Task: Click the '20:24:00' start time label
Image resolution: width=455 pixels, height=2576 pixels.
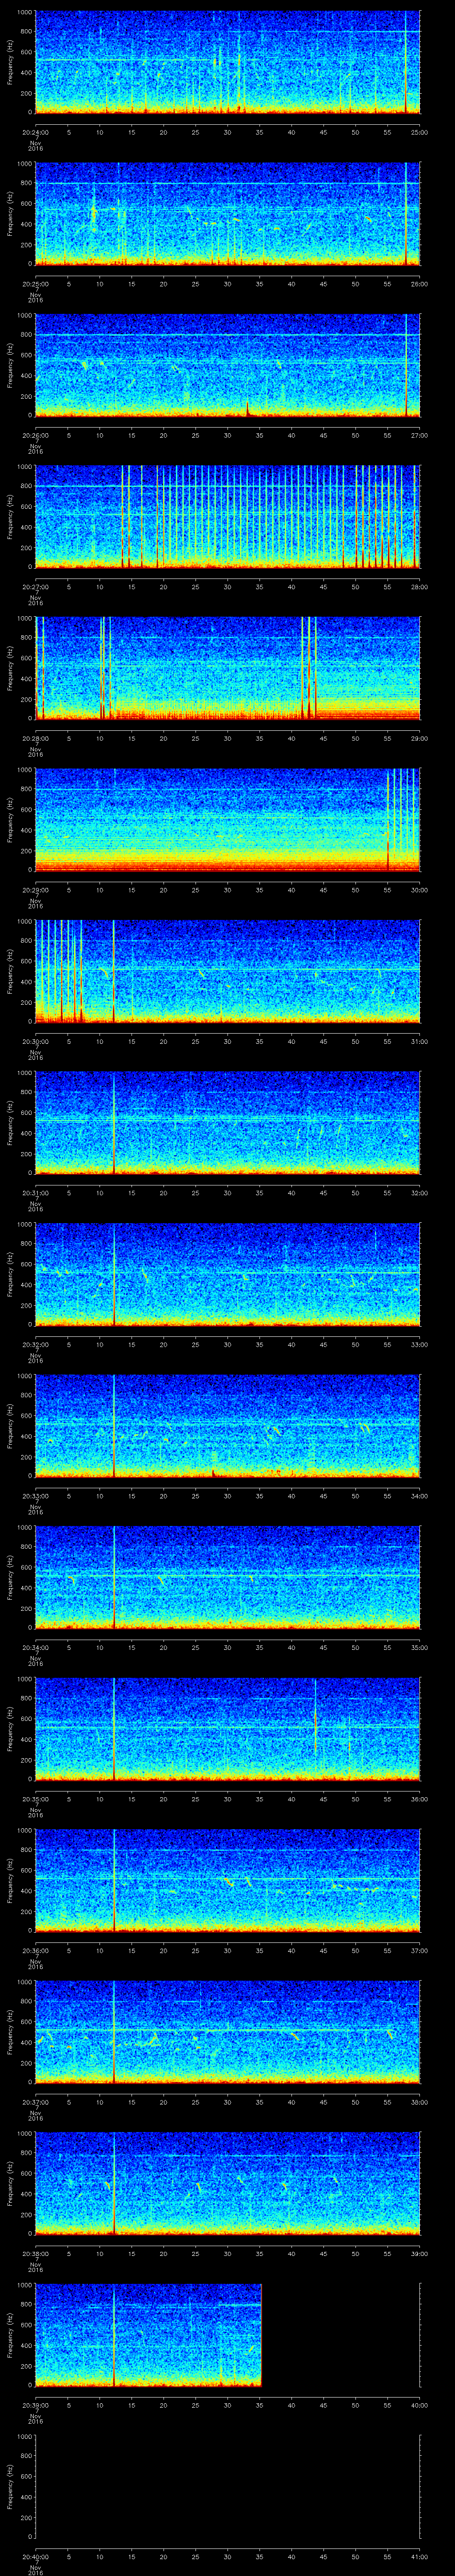Action: 35,132
